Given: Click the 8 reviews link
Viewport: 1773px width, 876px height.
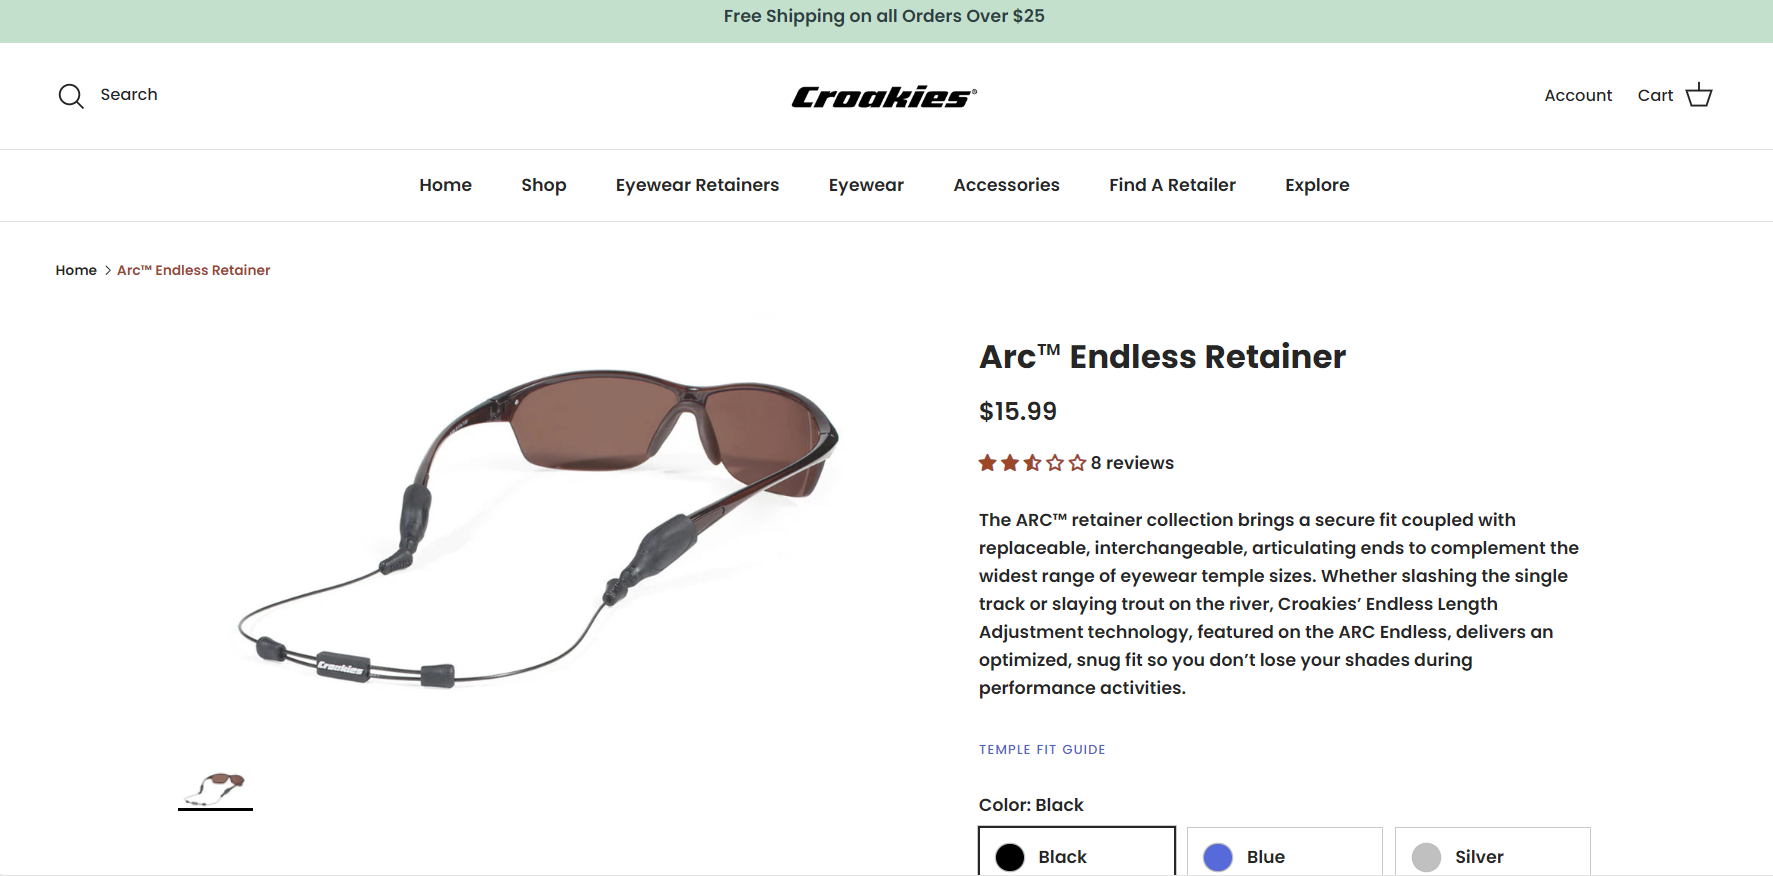Looking at the screenshot, I should click(x=1132, y=462).
